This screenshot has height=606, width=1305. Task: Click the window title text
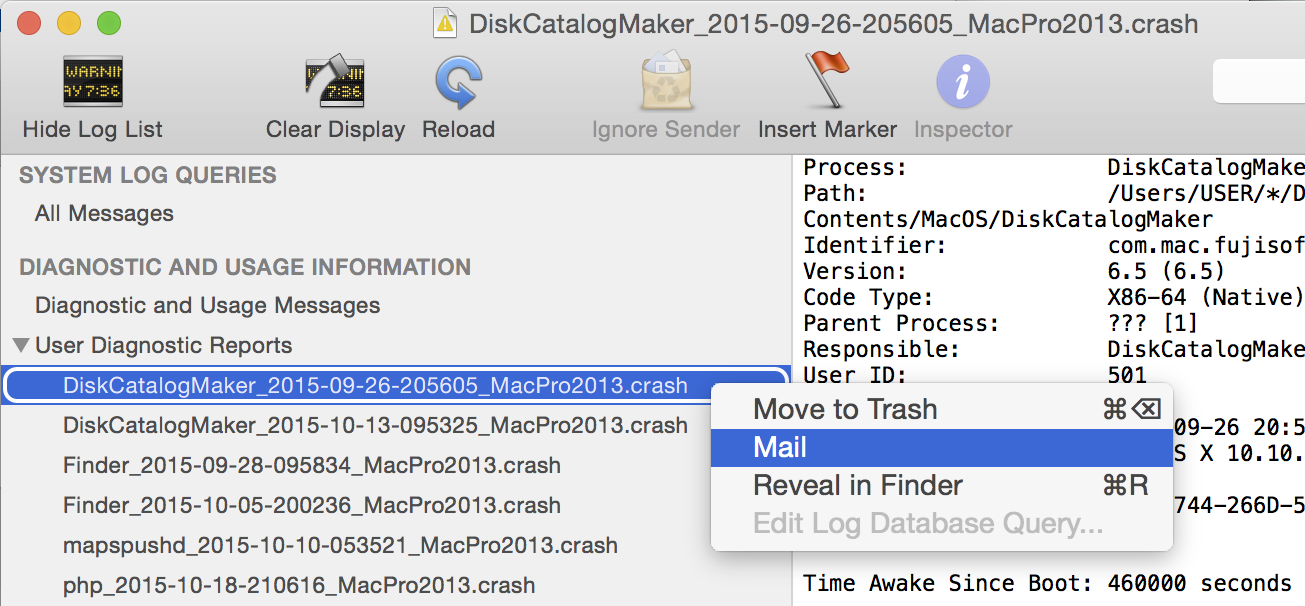(833, 24)
